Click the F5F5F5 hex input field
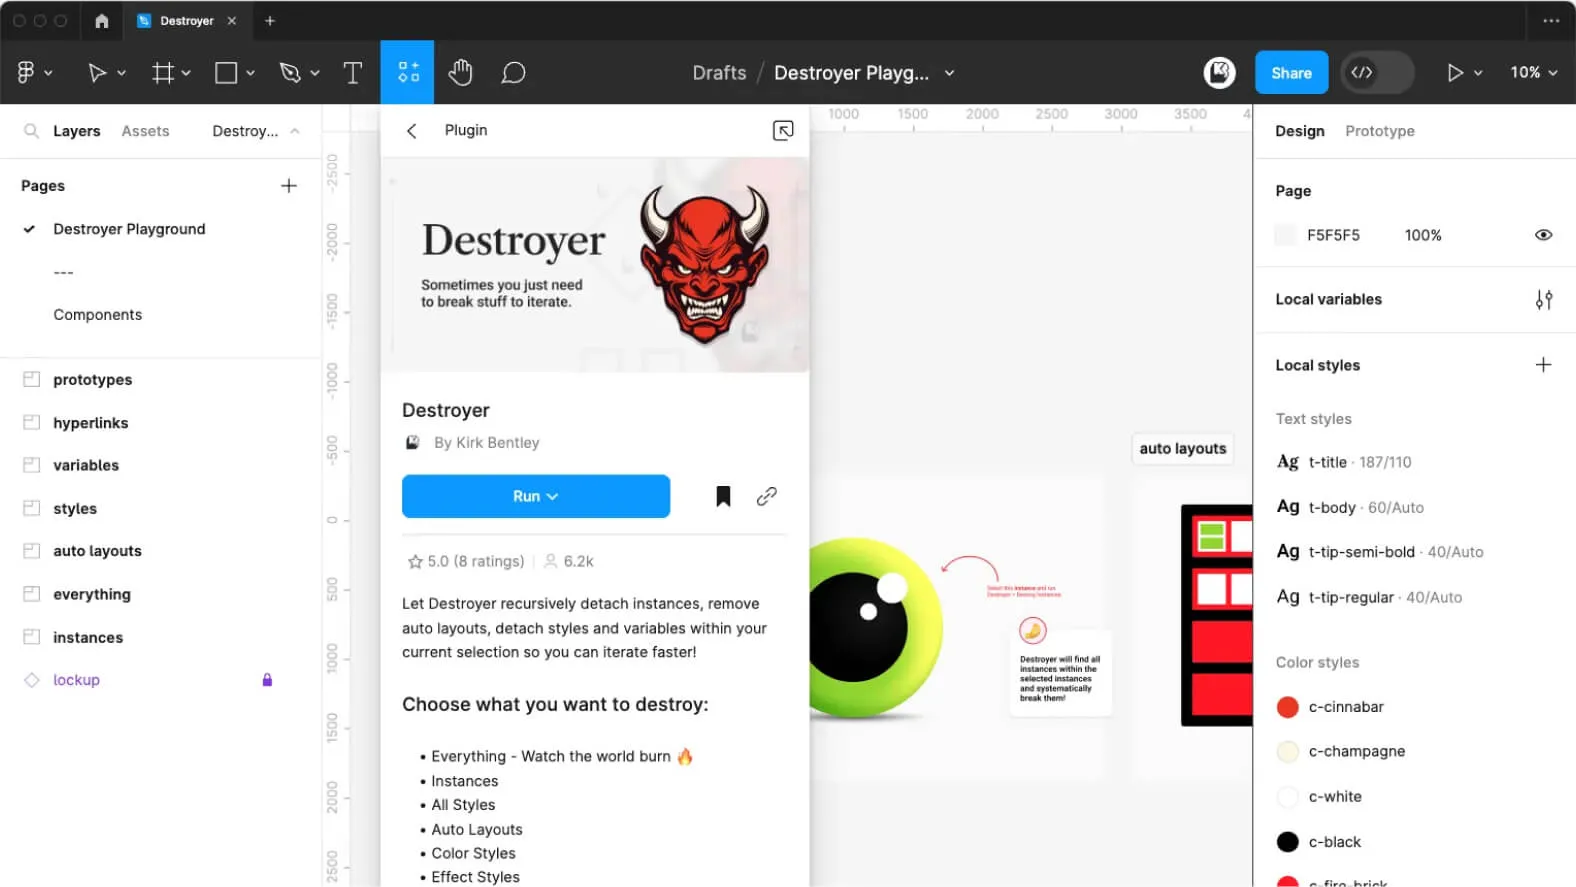This screenshot has width=1576, height=887. 1333,235
